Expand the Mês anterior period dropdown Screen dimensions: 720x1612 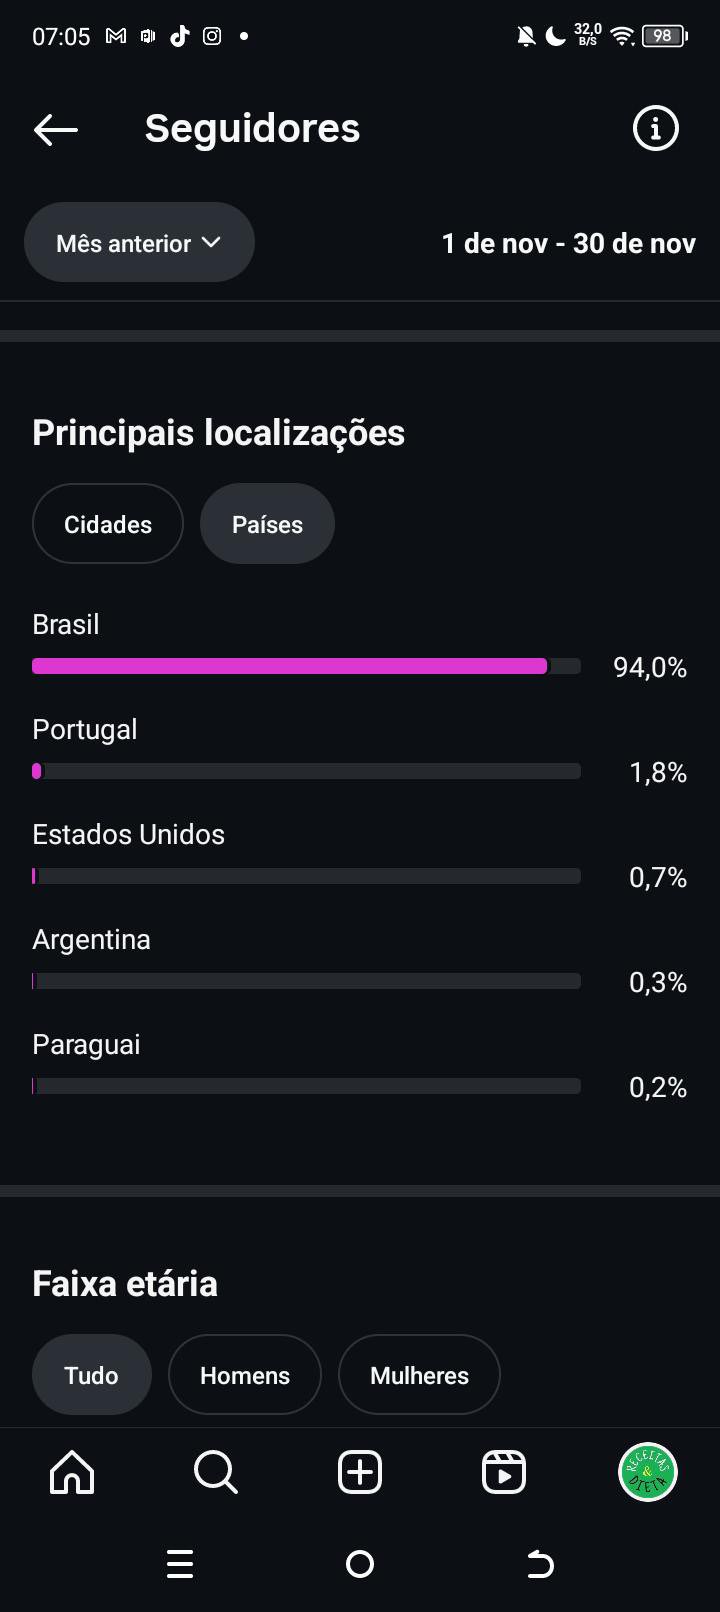[139, 243]
